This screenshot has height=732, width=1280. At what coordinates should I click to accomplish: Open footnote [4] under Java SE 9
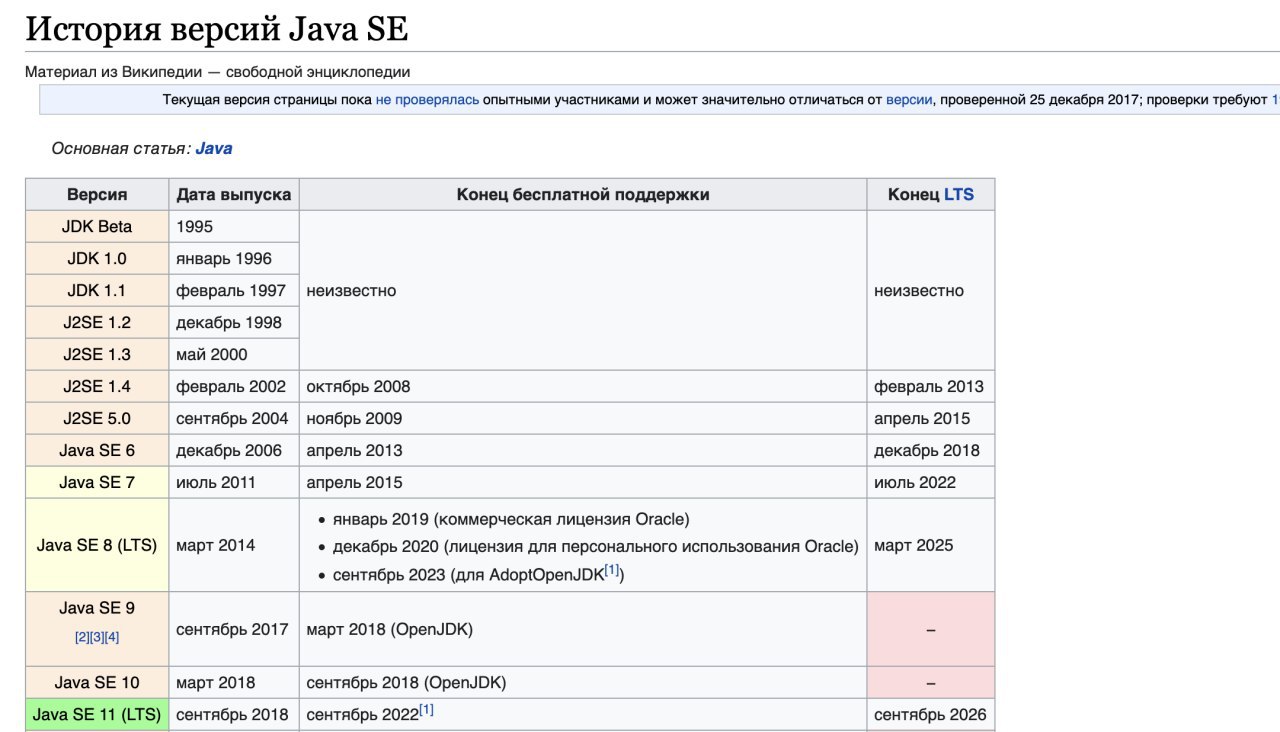coord(112,637)
